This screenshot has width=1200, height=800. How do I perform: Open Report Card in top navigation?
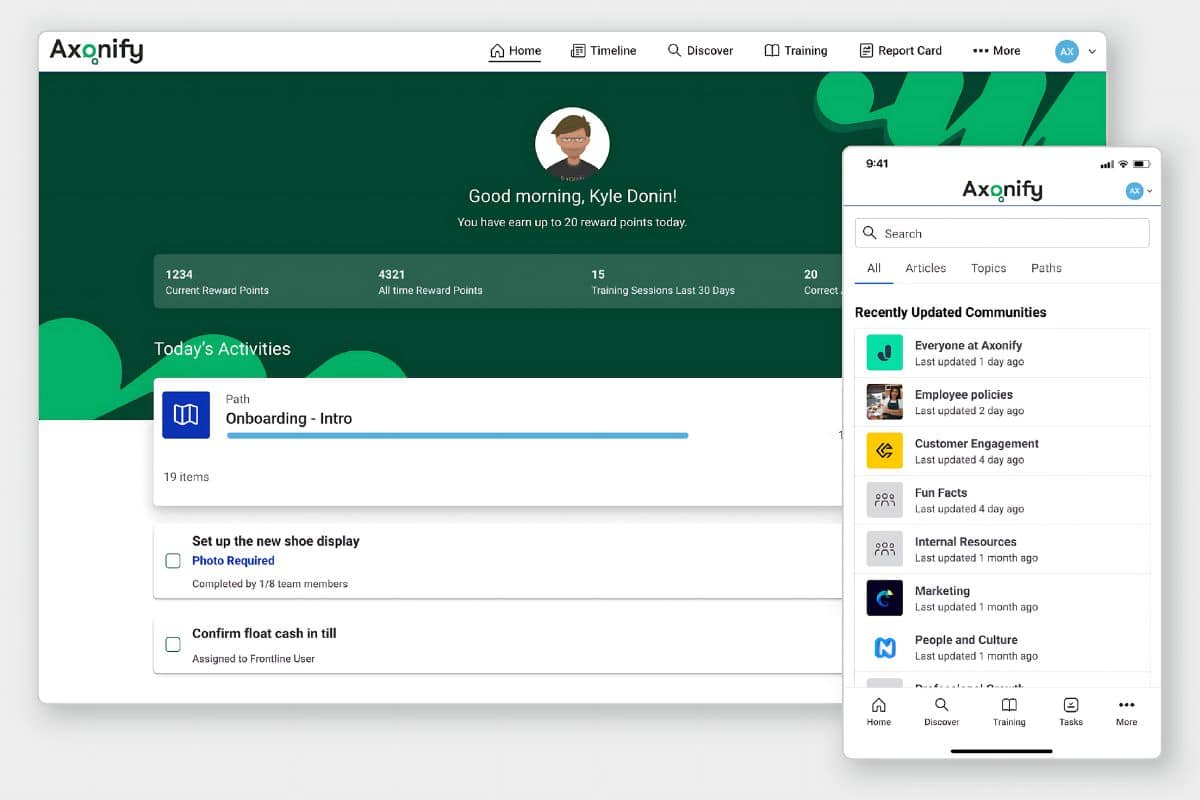tap(900, 51)
